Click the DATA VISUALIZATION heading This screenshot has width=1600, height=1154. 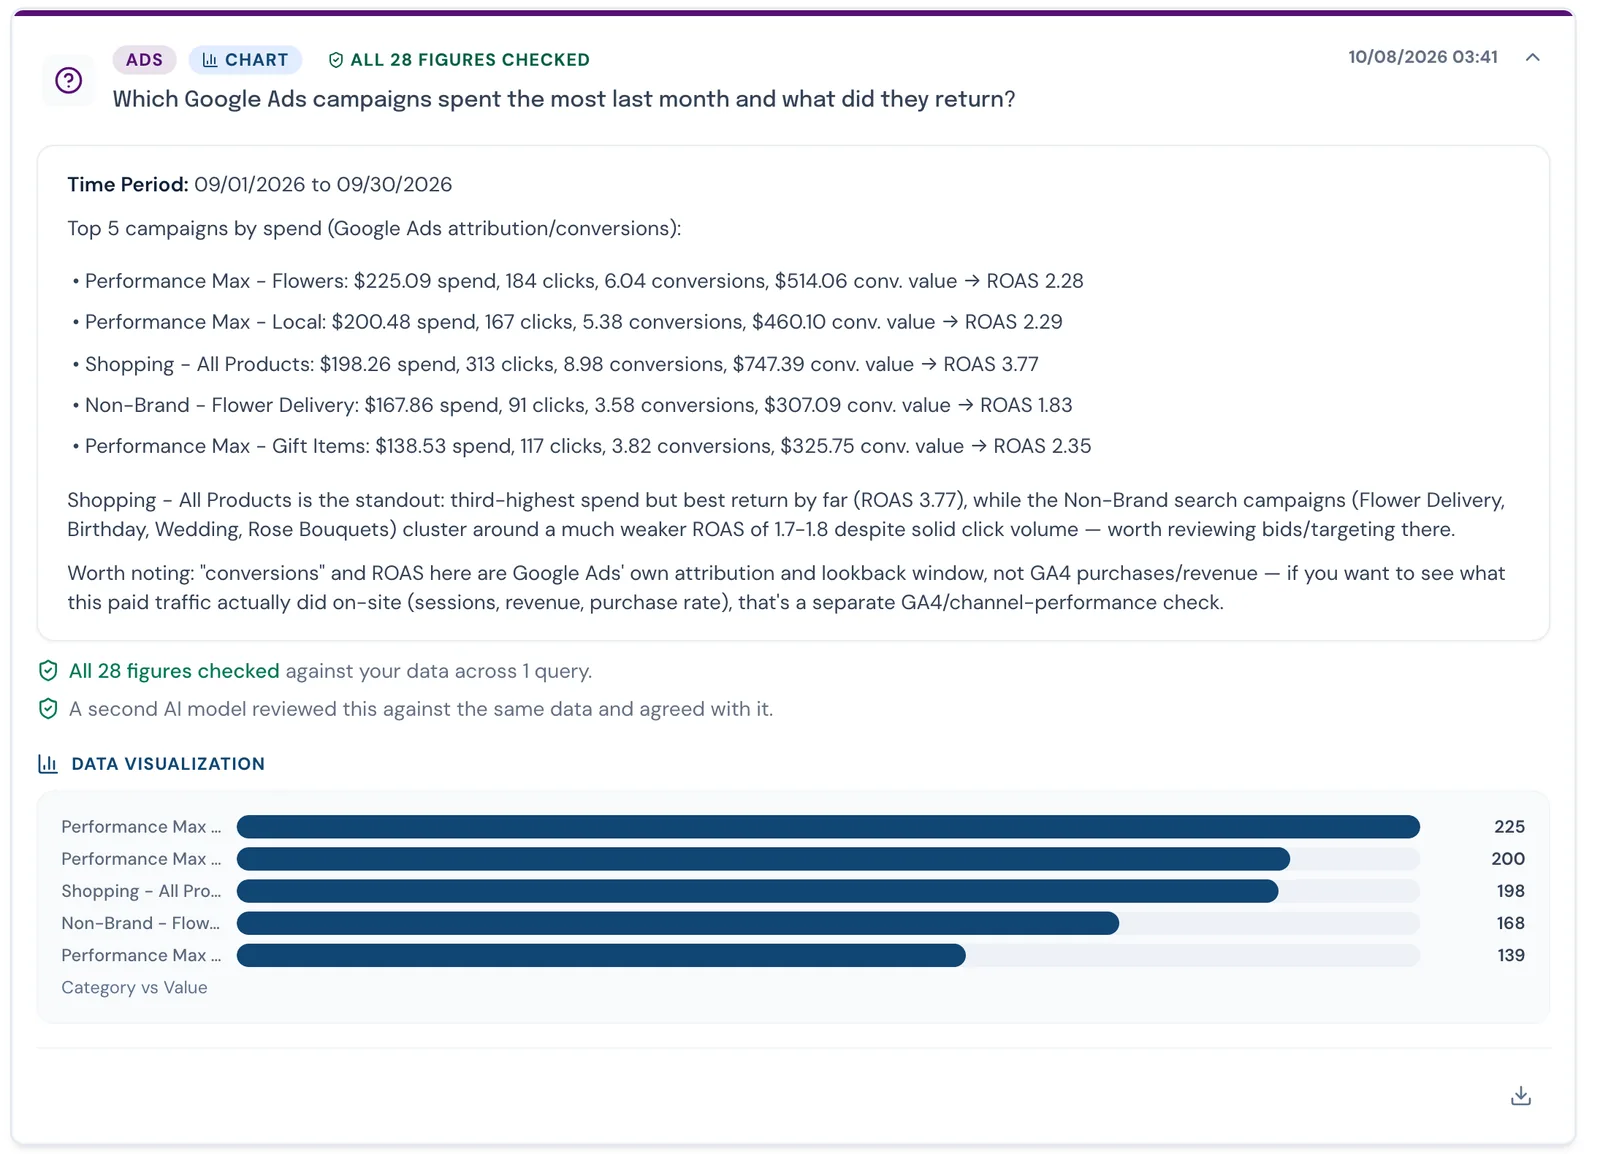pyautogui.click(x=168, y=763)
